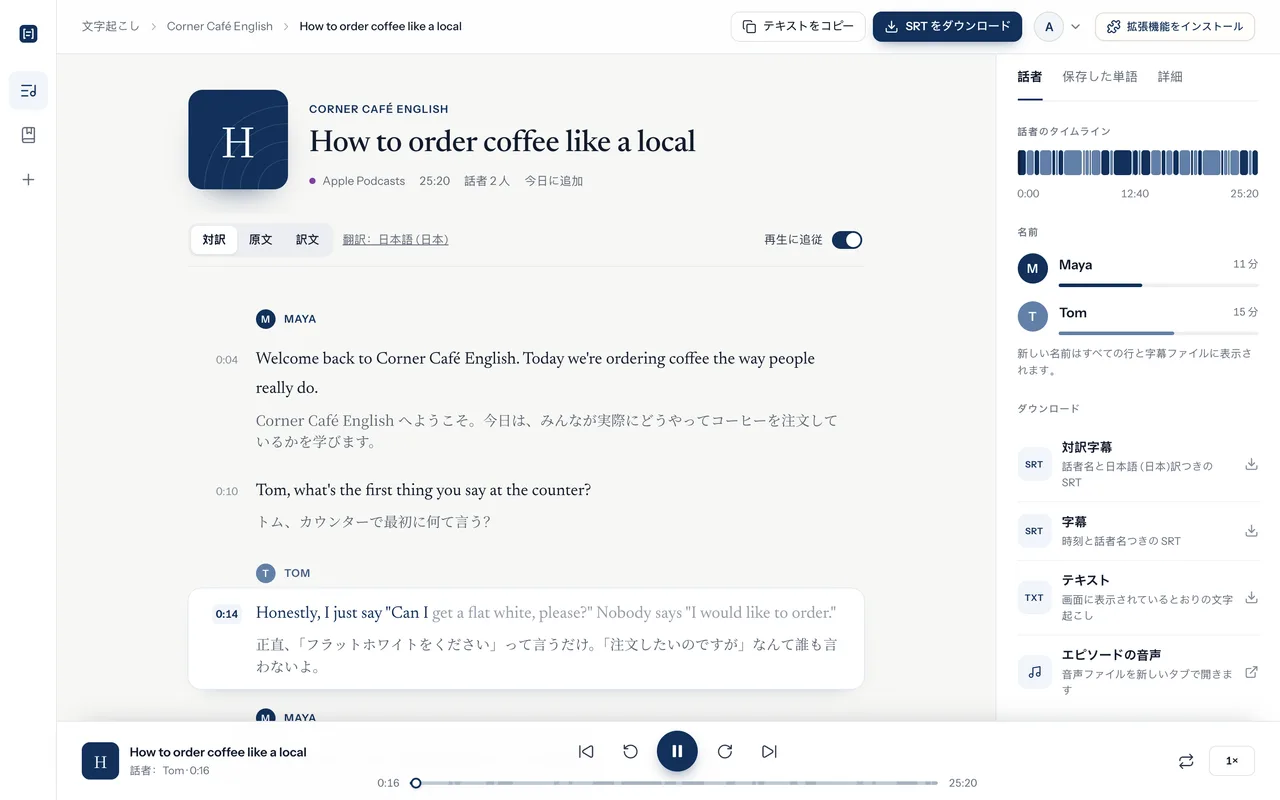Viewport: 1280px width, 800px height.
Task: Open the account menu next to avatar A
Action: [1075, 27]
